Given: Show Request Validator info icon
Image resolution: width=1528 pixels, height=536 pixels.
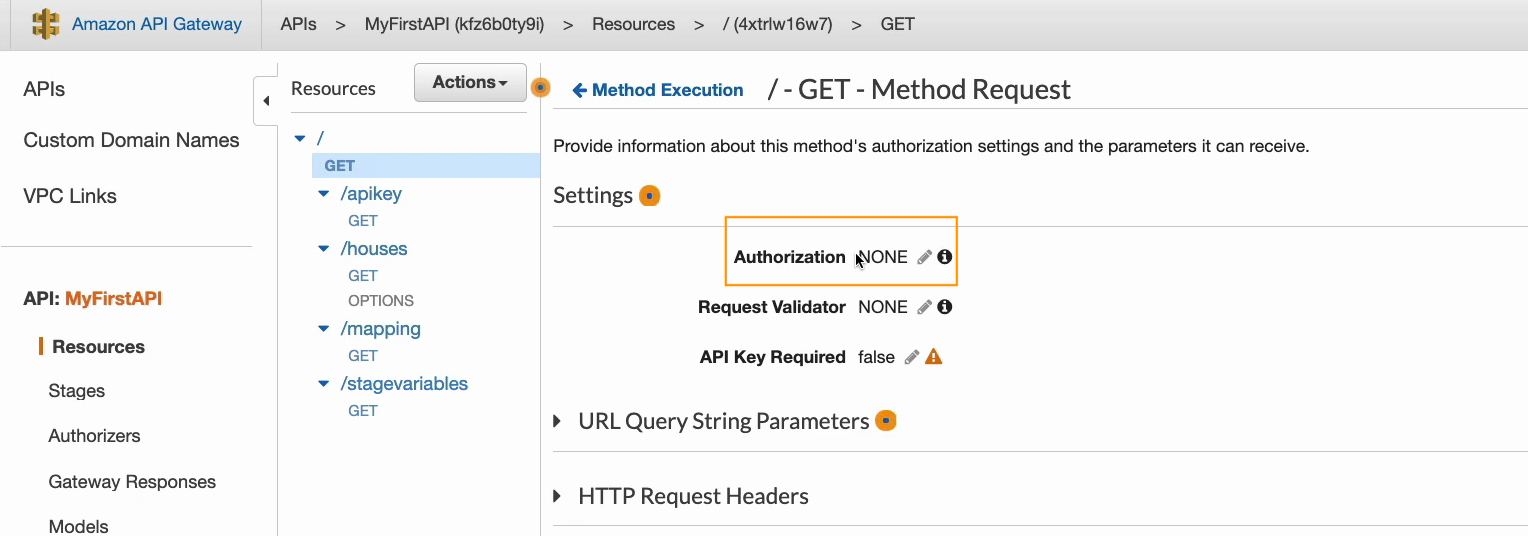Looking at the screenshot, I should coord(944,307).
